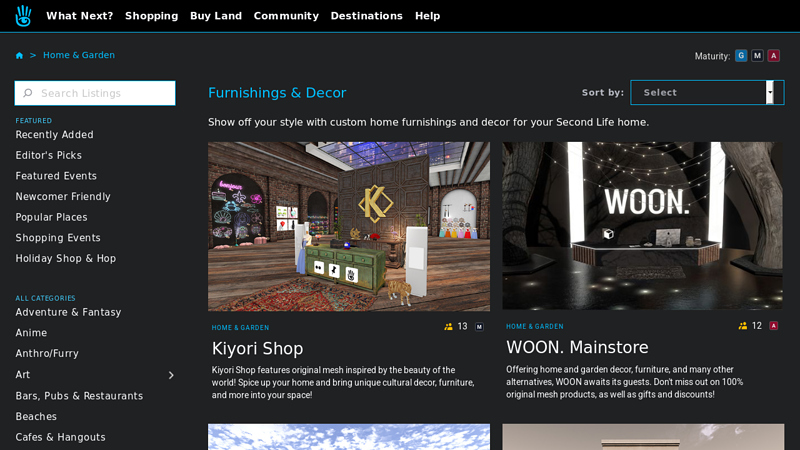Click WOON. Mainstore visitor count icon
The width and height of the screenshot is (800, 450).
click(x=743, y=326)
